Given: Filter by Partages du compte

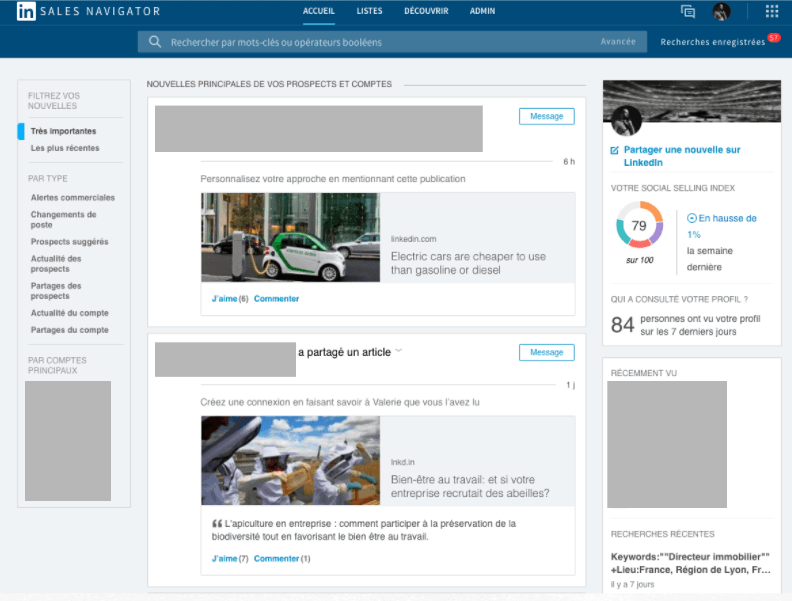Looking at the screenshot, I should pos(69,330).
